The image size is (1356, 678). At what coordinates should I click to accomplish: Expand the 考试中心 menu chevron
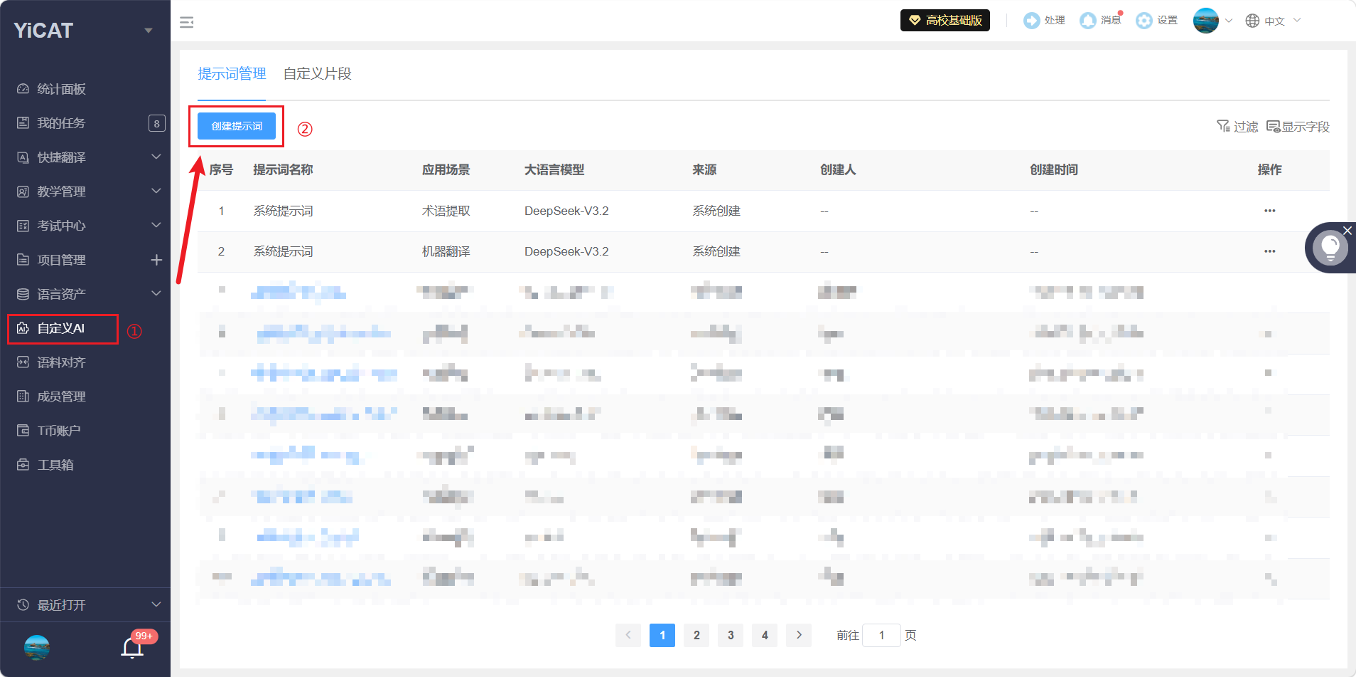156,225
